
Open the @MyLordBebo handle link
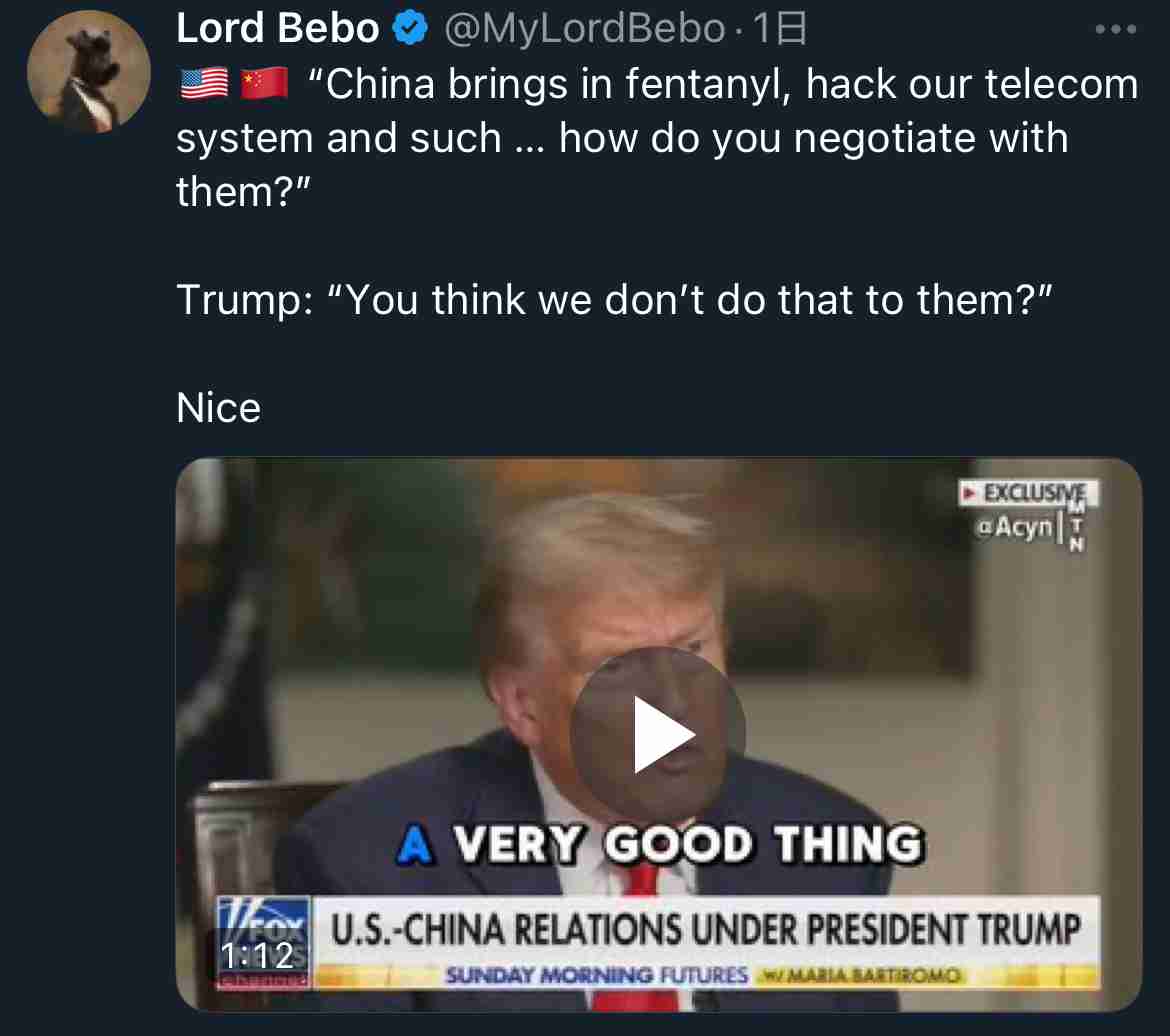tap(584, 28)
